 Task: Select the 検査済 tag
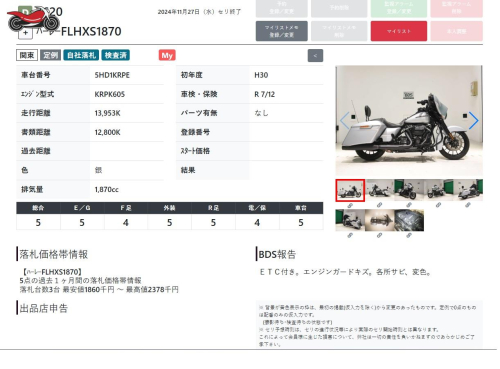(116, 55)
